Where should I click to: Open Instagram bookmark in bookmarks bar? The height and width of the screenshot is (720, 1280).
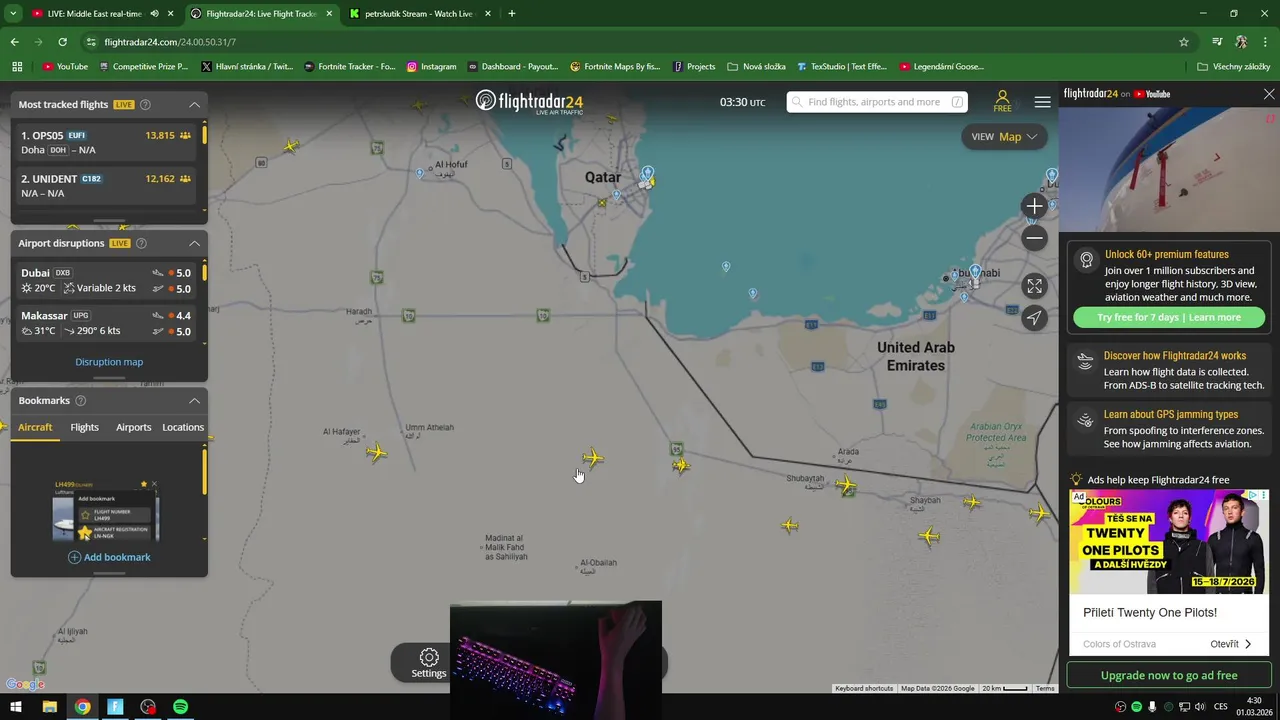(x=431, y=66)
